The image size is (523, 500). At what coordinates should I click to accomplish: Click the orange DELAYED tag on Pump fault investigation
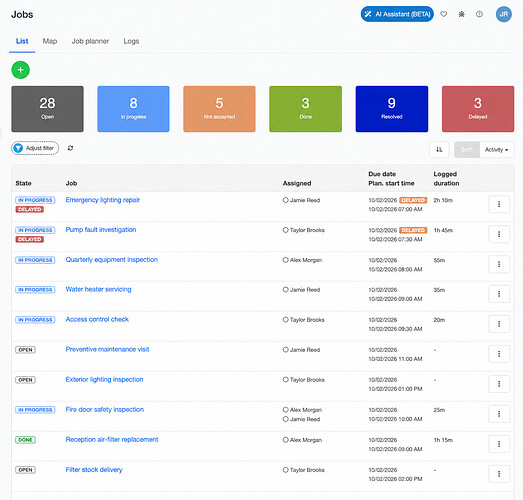(413, 230)
